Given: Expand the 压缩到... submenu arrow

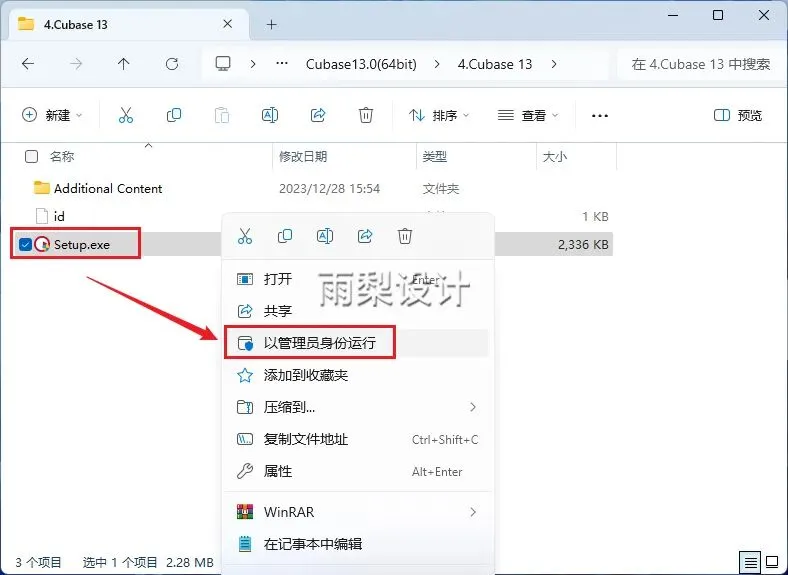Looking at the screenshot, I should coord(473,407).
